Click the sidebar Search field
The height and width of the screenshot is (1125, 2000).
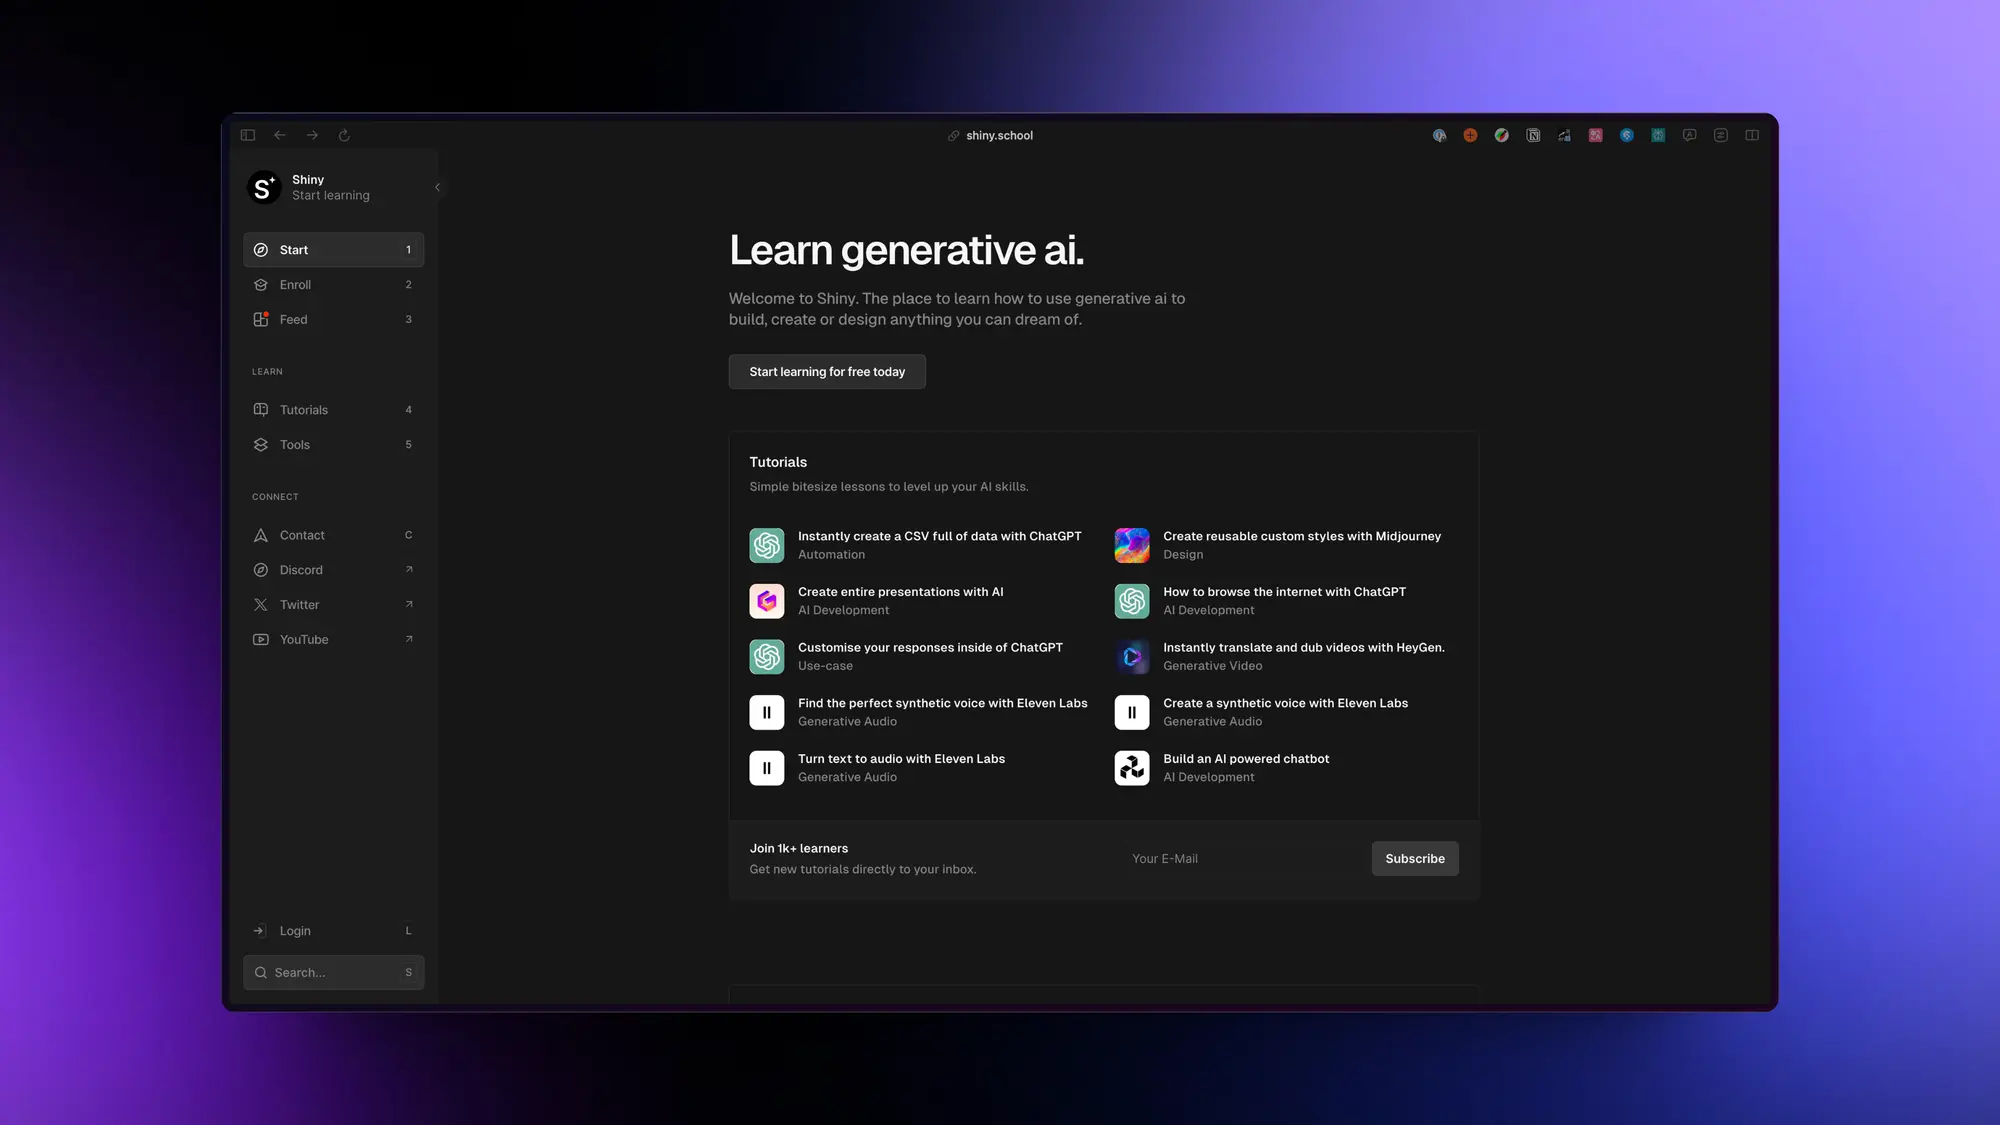[x=333, y=972]
